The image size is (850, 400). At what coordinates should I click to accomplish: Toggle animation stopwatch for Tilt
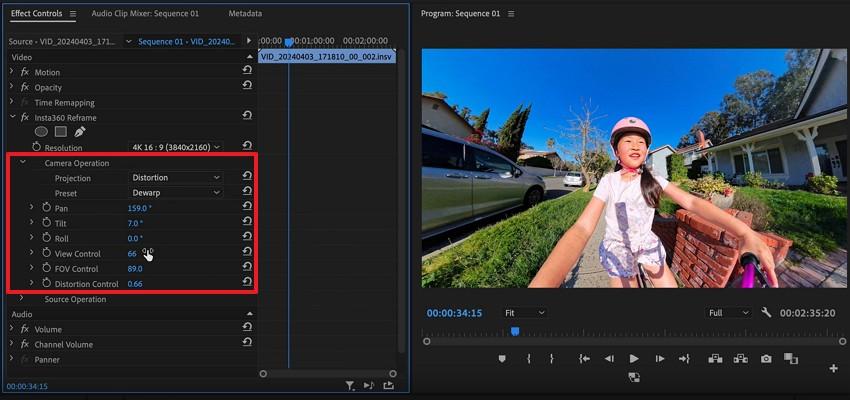pyautogui.click(x=47, y=223)
